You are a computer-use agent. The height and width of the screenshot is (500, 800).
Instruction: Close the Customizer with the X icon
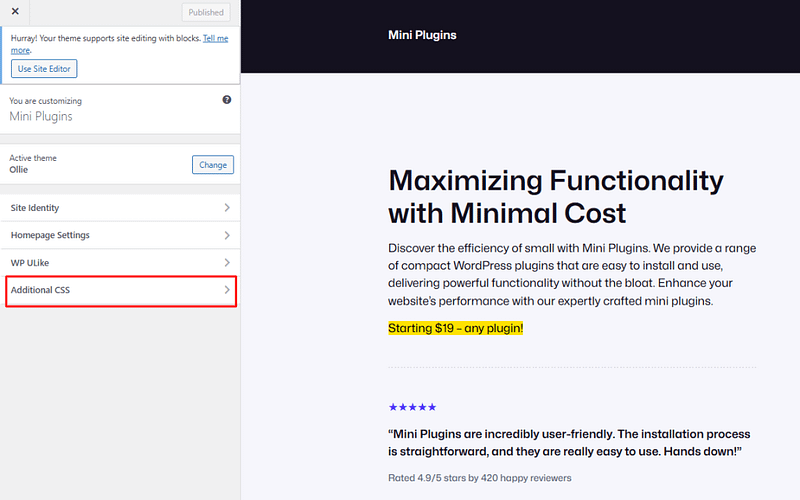tap(15, 11)
